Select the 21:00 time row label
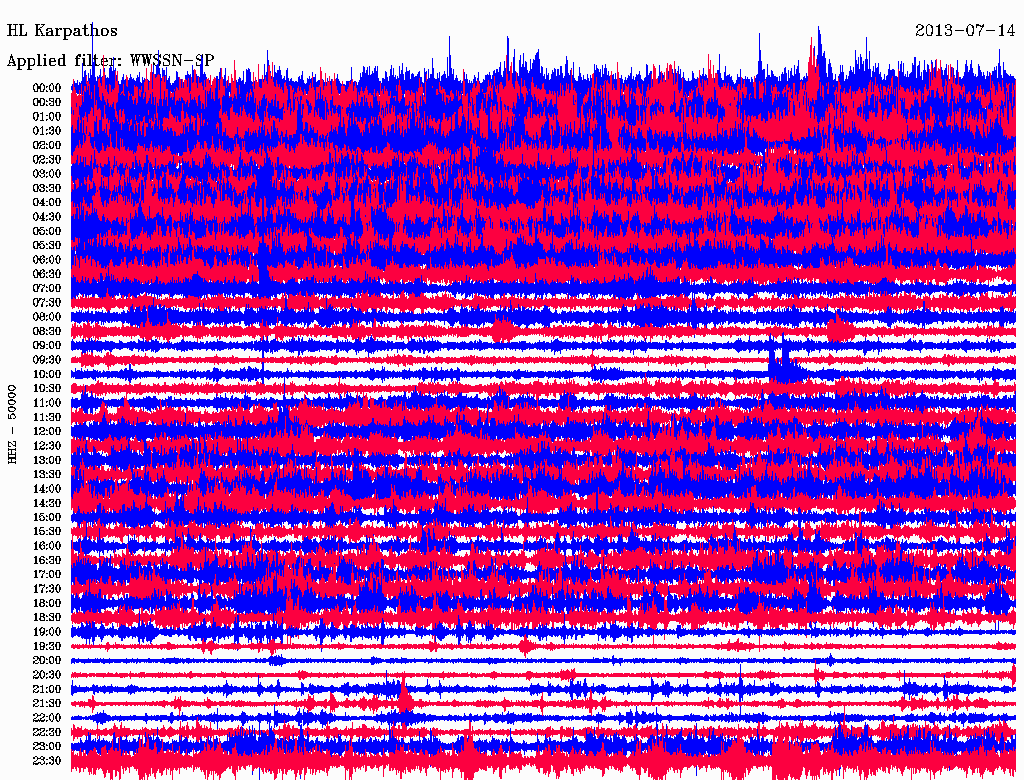The image size is (1024, 780). [47, 690]
